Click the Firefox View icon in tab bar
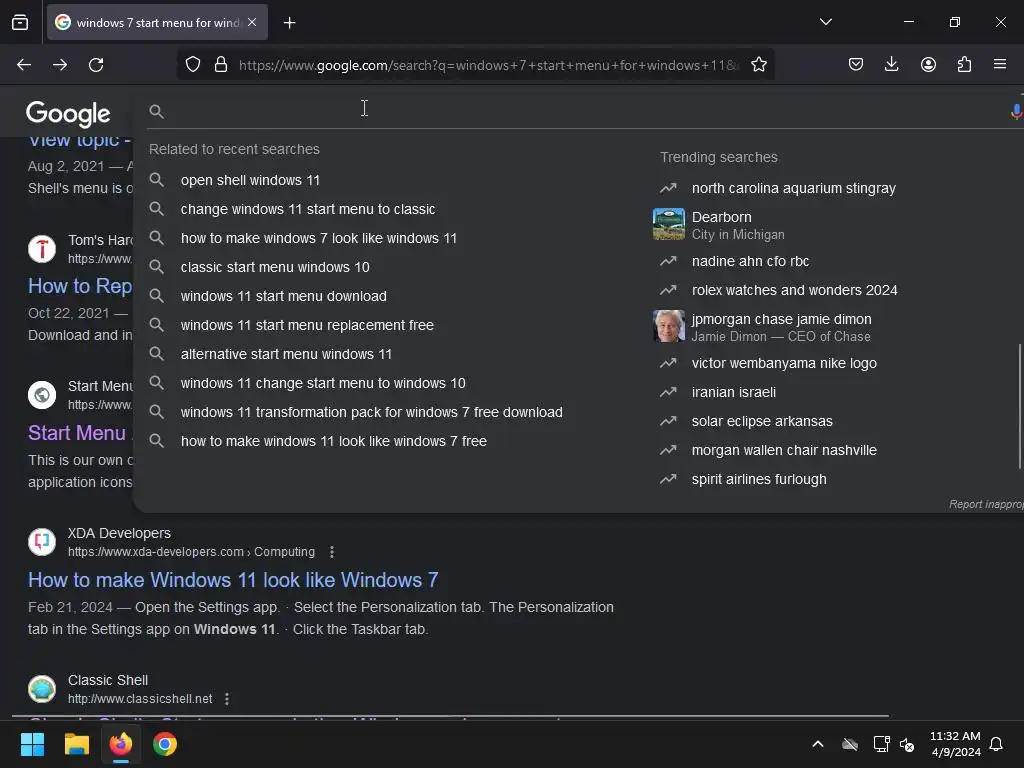 pos(20,22)
